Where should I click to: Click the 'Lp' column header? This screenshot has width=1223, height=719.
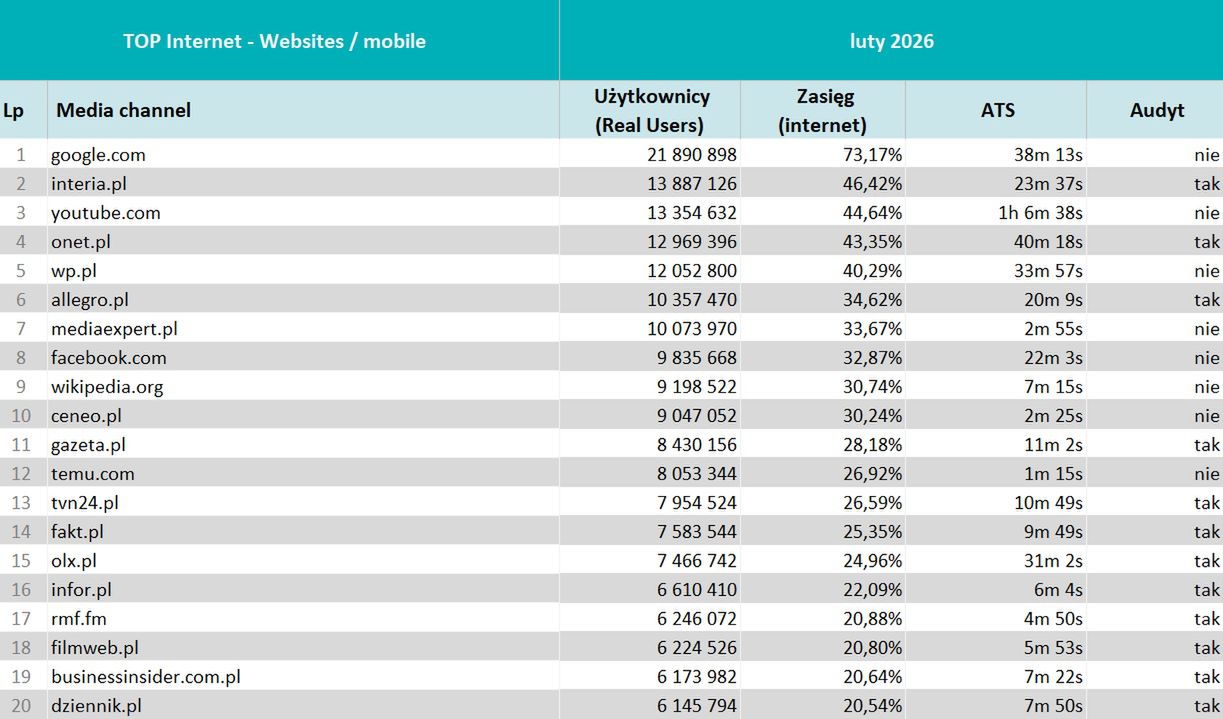(x=13, y=110)
